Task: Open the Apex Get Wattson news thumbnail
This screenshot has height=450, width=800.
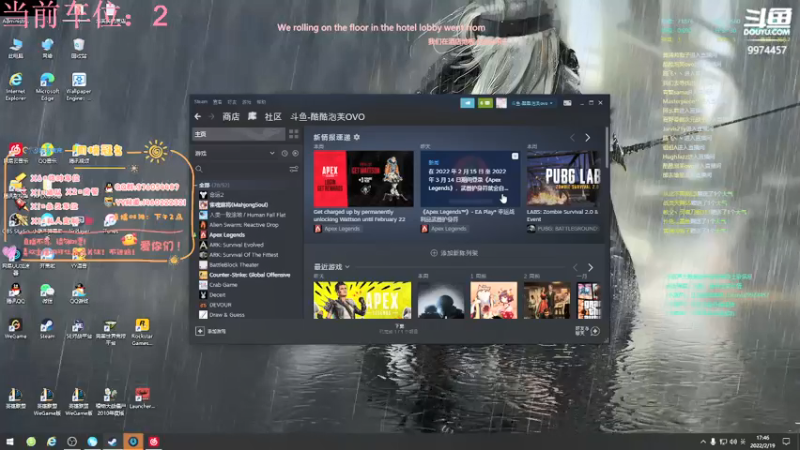Action: (x=363, y=179)
